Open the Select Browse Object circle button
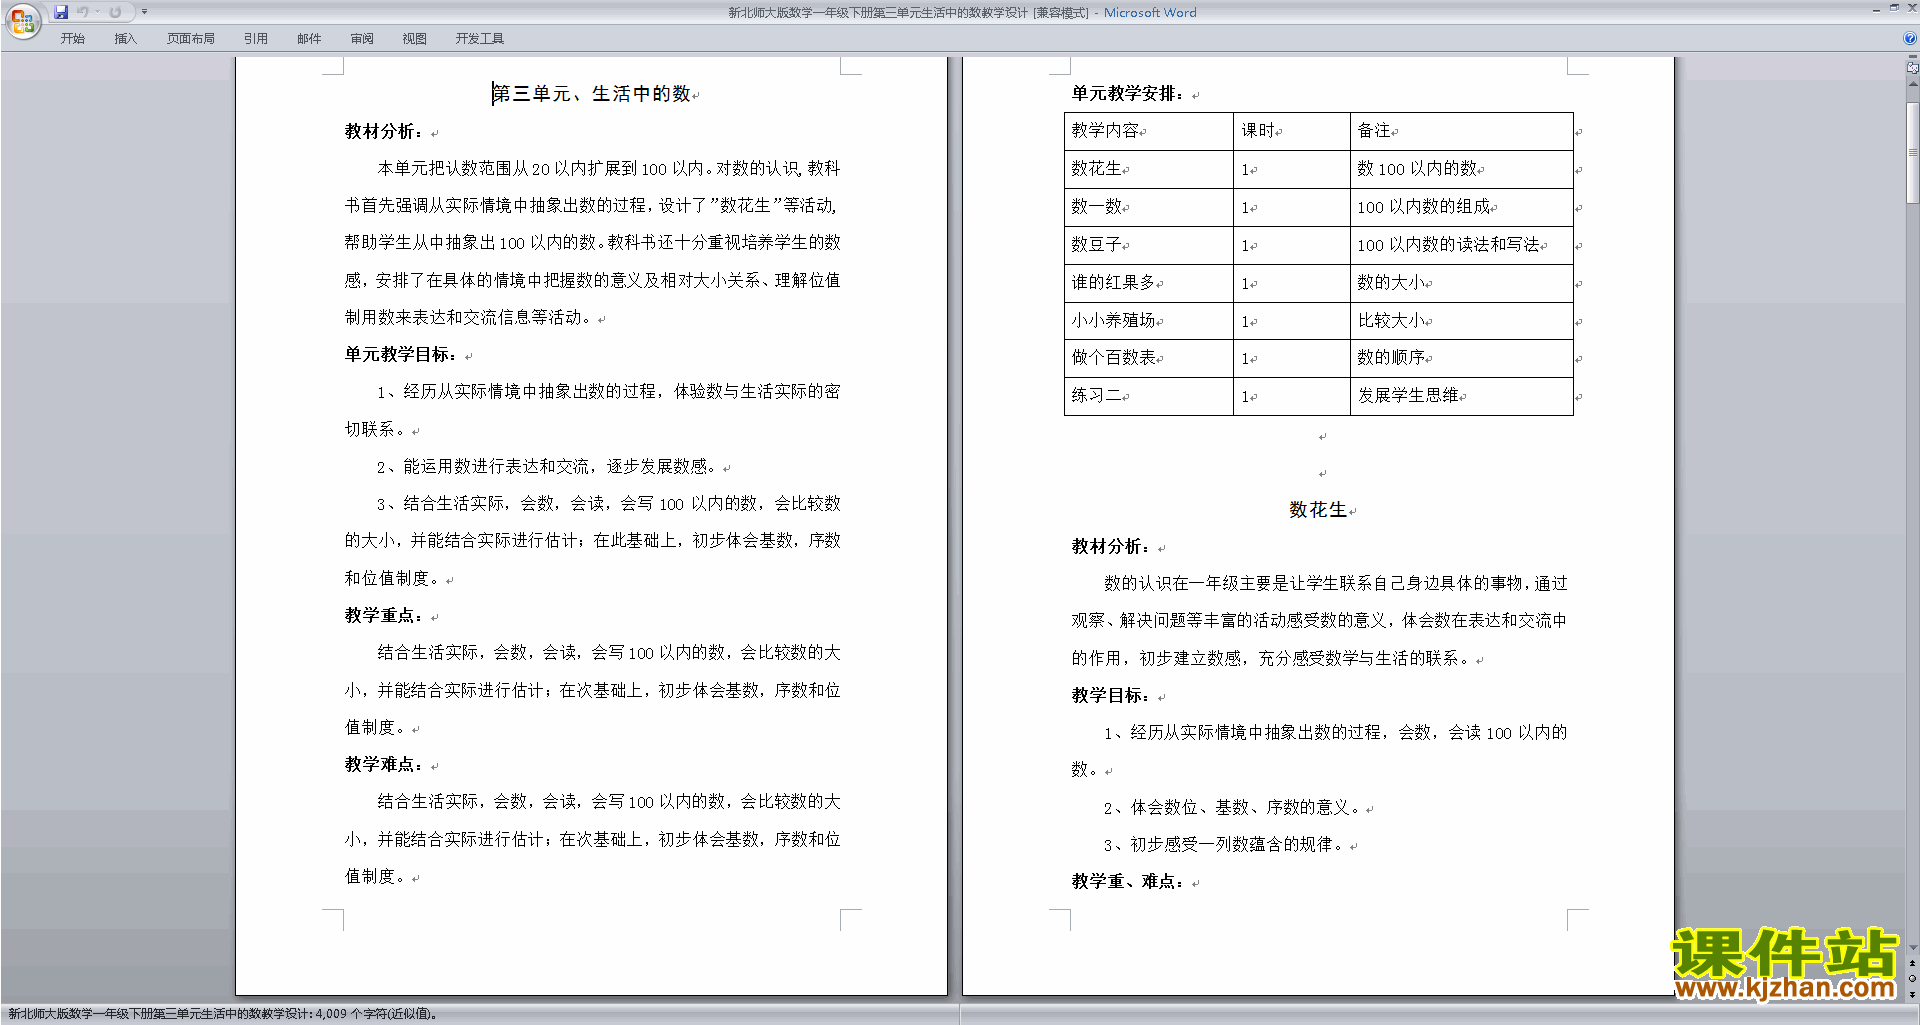Image resolution: width=1920 pixels, height=1025 pixels. [1913, 979]
